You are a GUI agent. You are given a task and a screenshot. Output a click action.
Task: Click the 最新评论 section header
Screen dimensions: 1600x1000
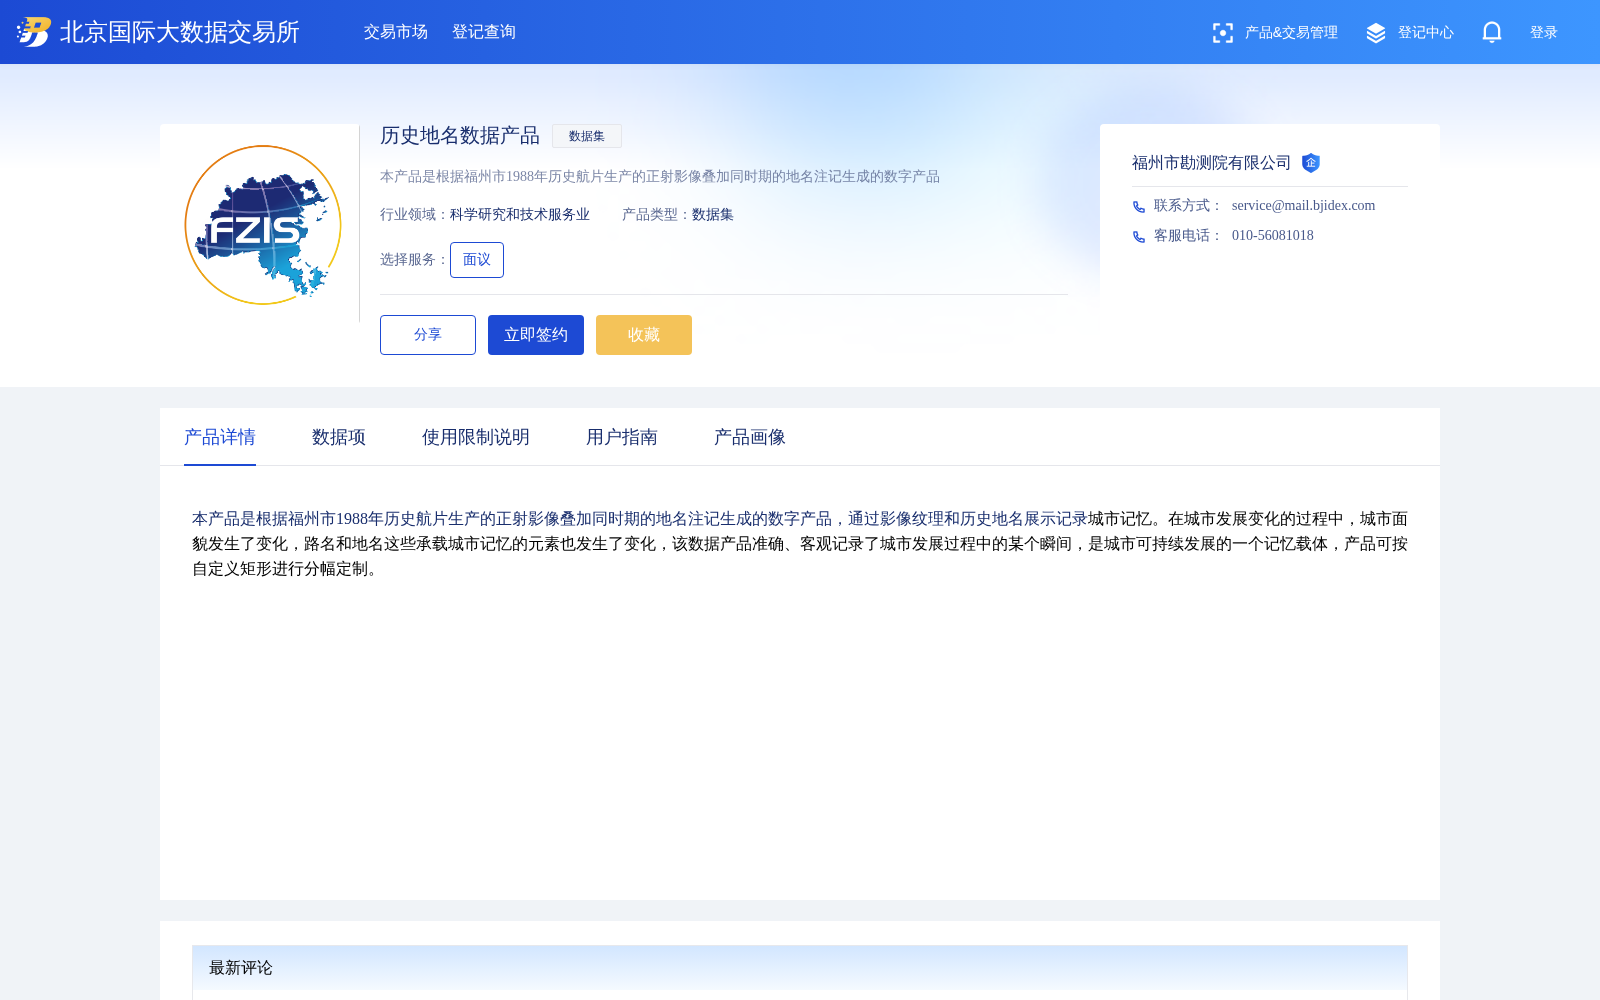pos(241,968)
